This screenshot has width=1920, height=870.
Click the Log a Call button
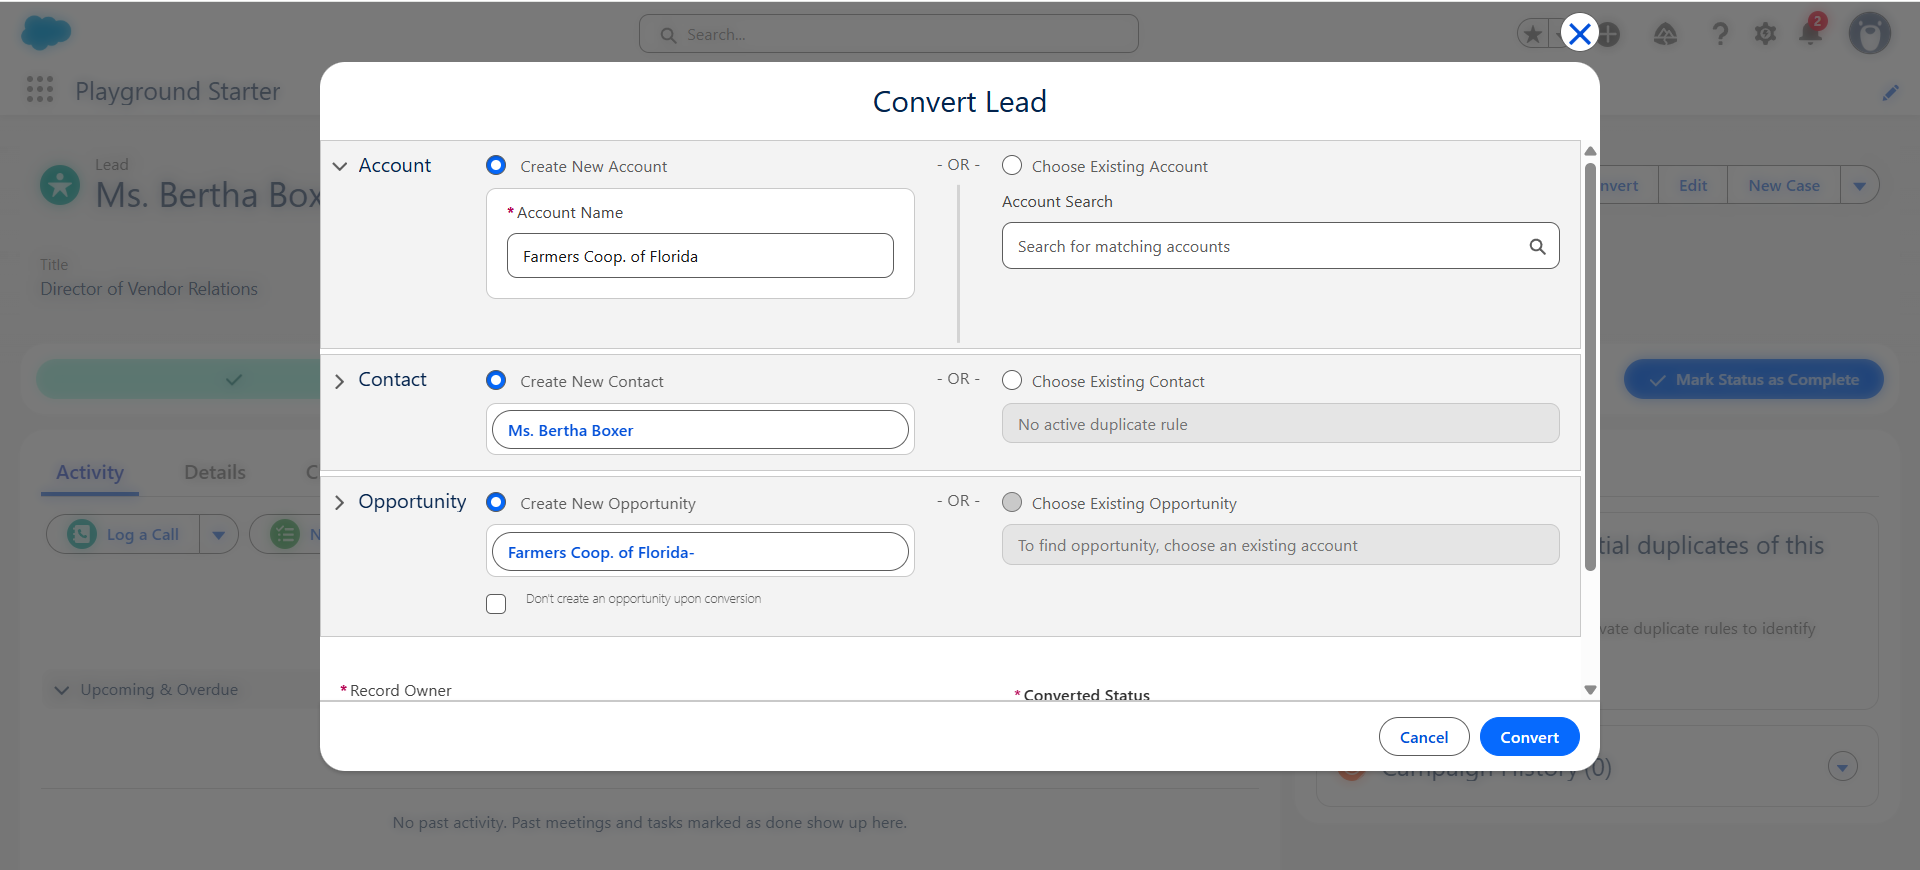click(x=124, y=534)
